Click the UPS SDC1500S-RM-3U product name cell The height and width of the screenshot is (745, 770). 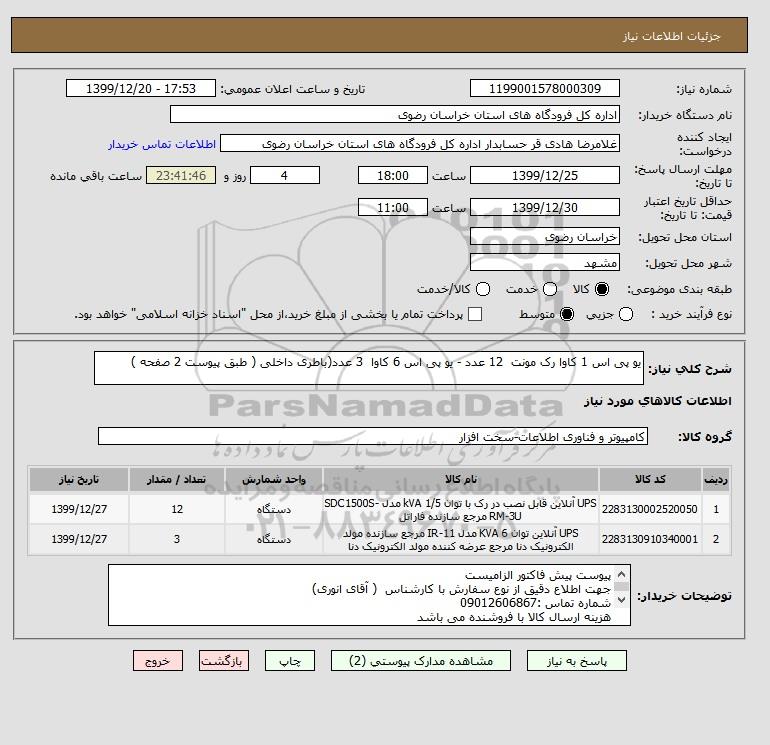coord(461,509)
